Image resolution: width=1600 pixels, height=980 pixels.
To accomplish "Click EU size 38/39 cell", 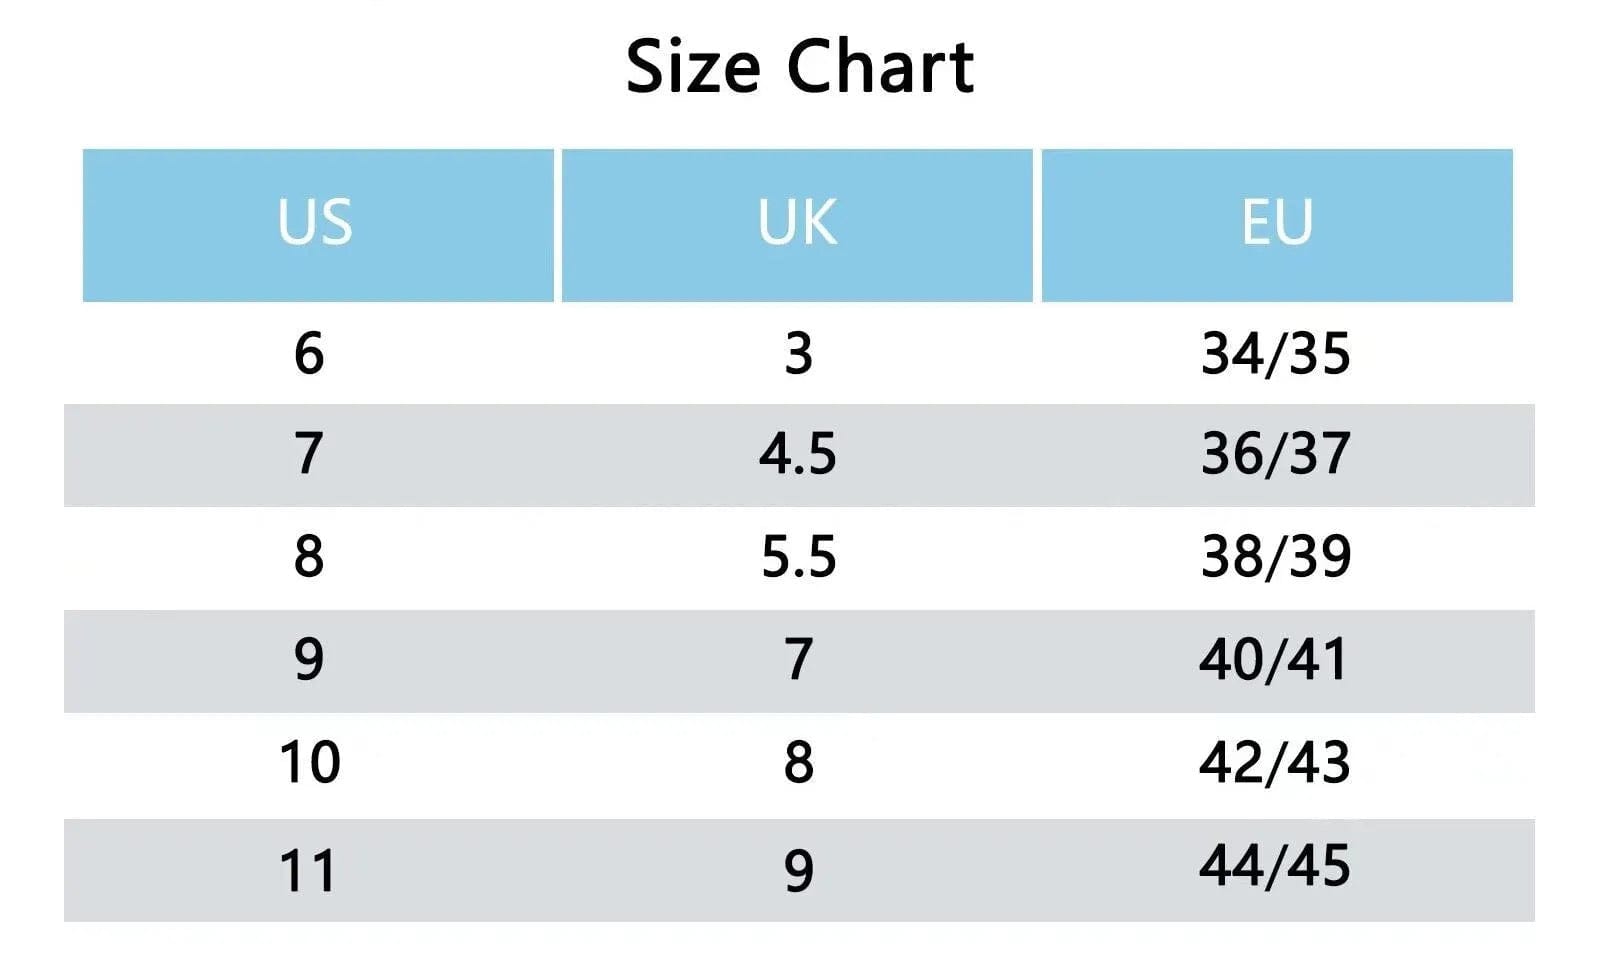I will pyautogui.click(x=1275, y=556).
